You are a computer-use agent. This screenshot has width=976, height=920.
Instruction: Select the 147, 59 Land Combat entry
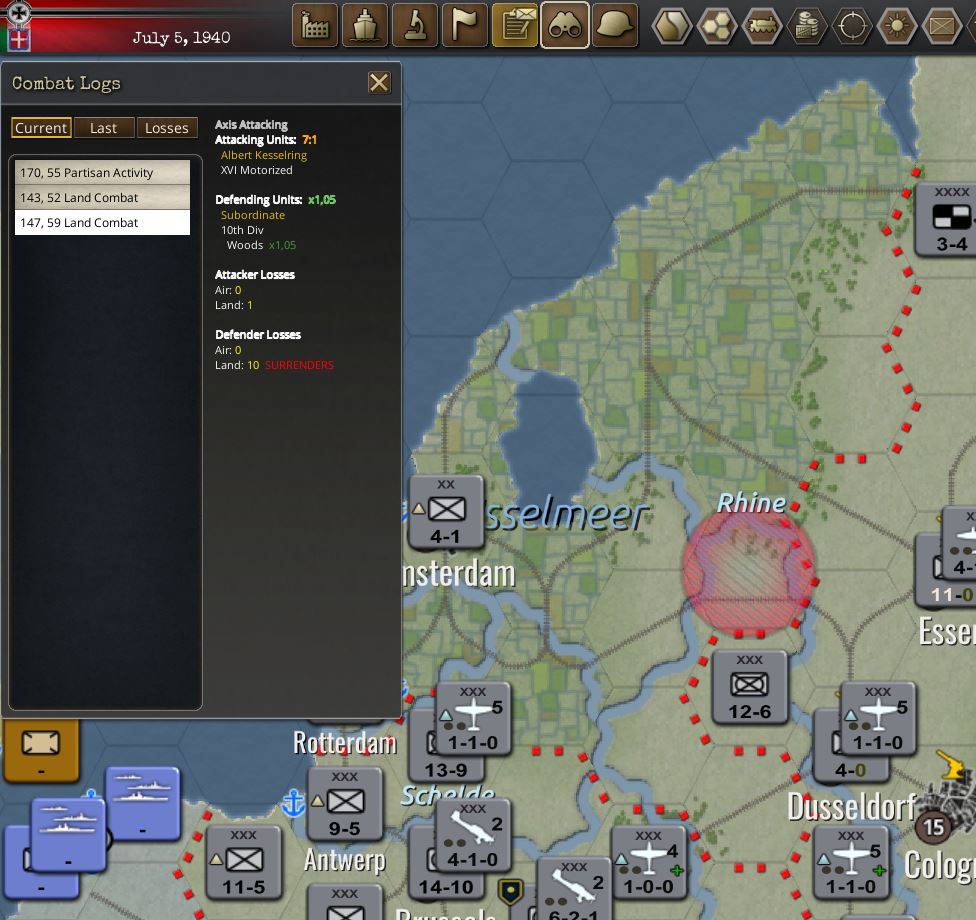tap(102, 222)
